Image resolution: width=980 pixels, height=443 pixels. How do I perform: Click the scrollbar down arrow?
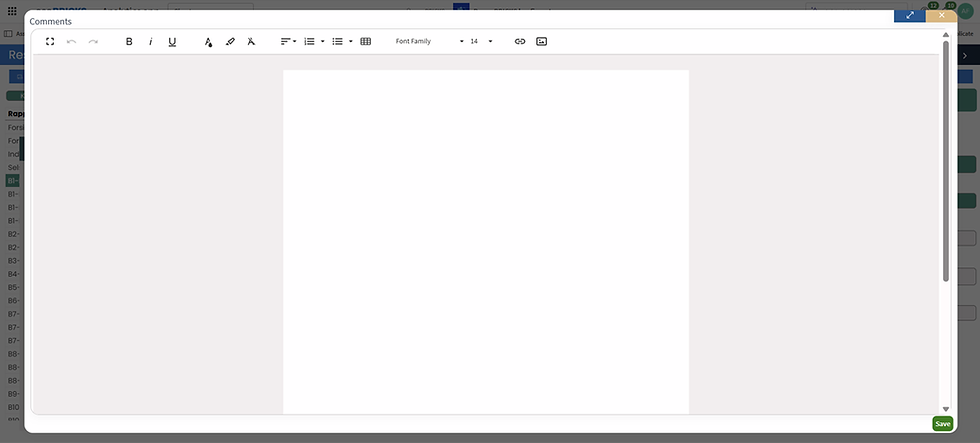coord(946,409)
